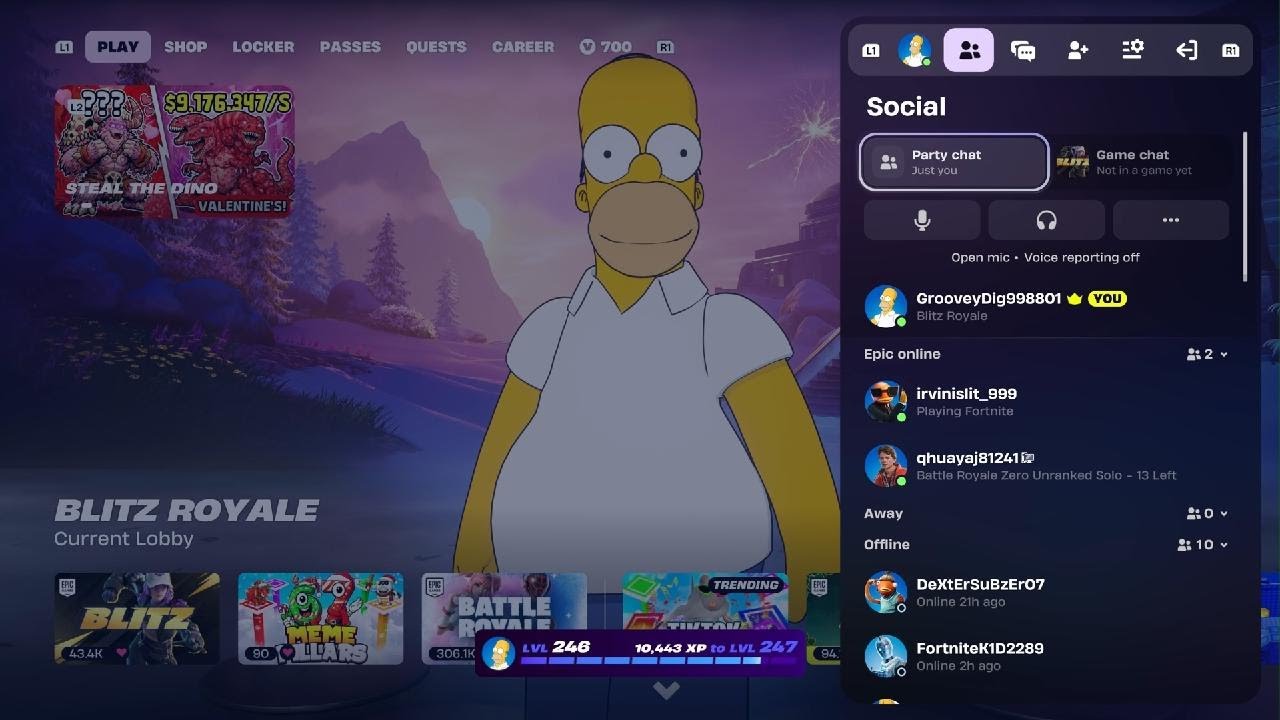Click the social panel scrollbar
Screen dimensions: 1280x720
[x=1245, y=206]
